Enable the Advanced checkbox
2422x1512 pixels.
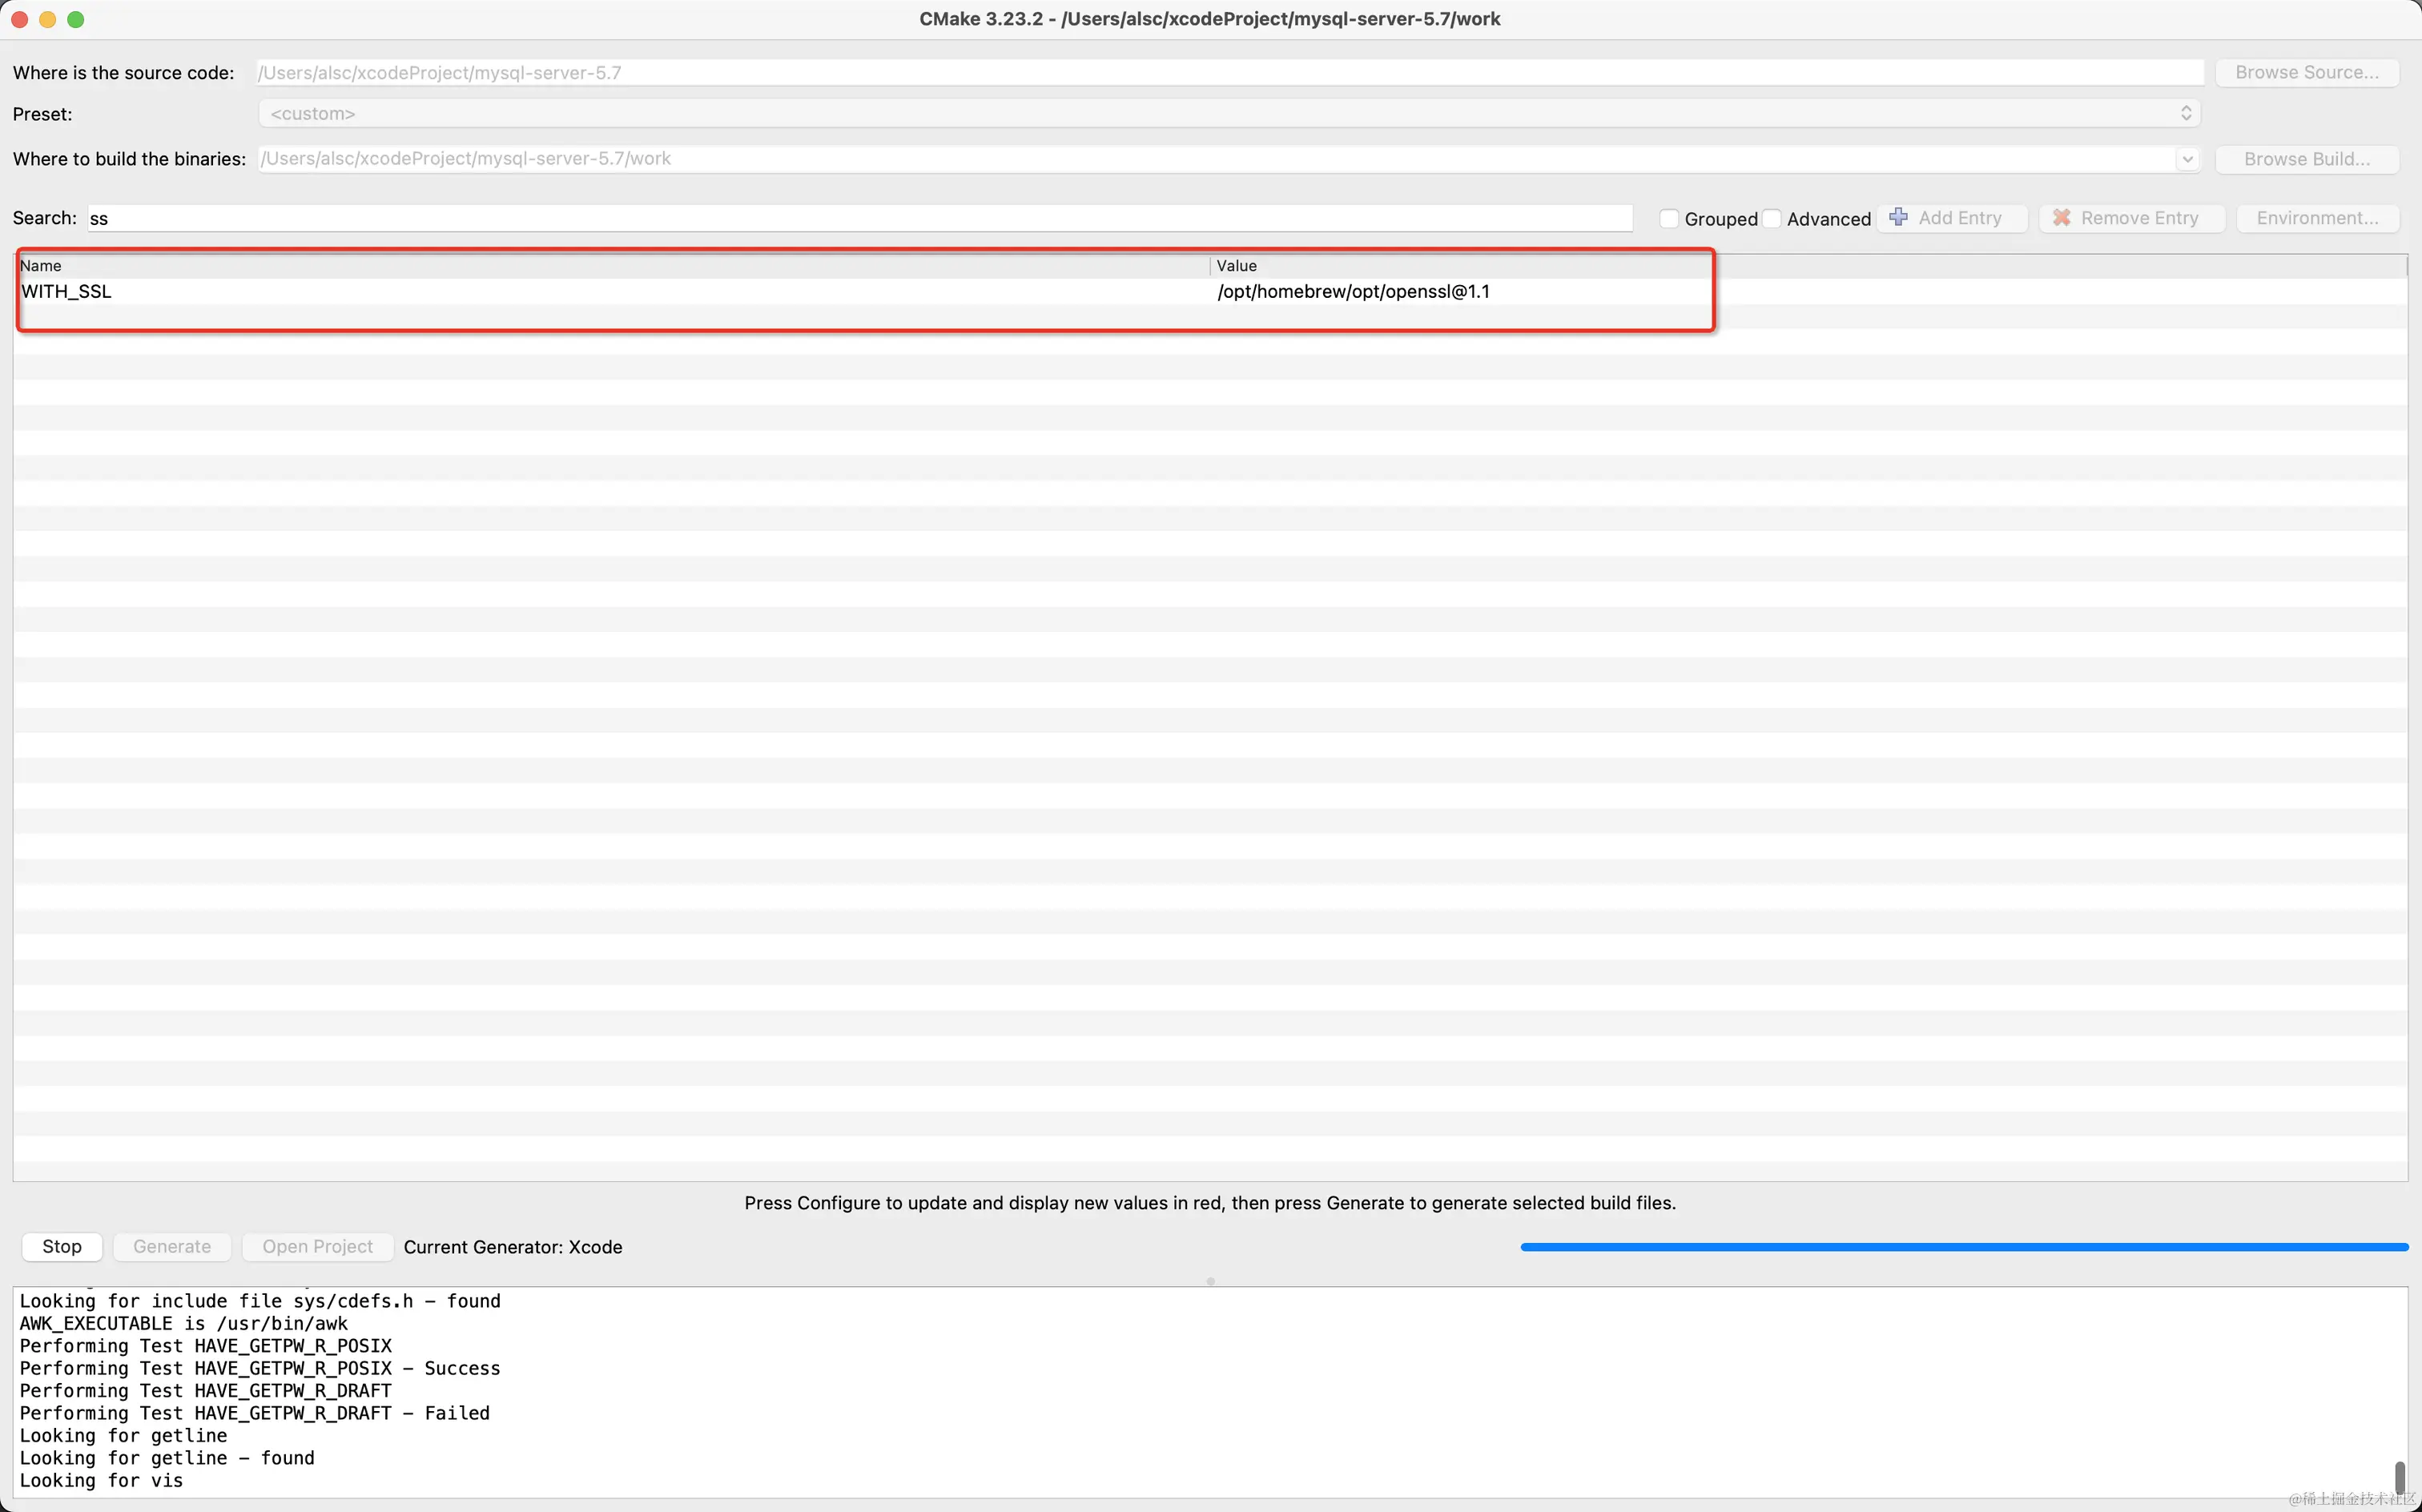[1771, 218]
